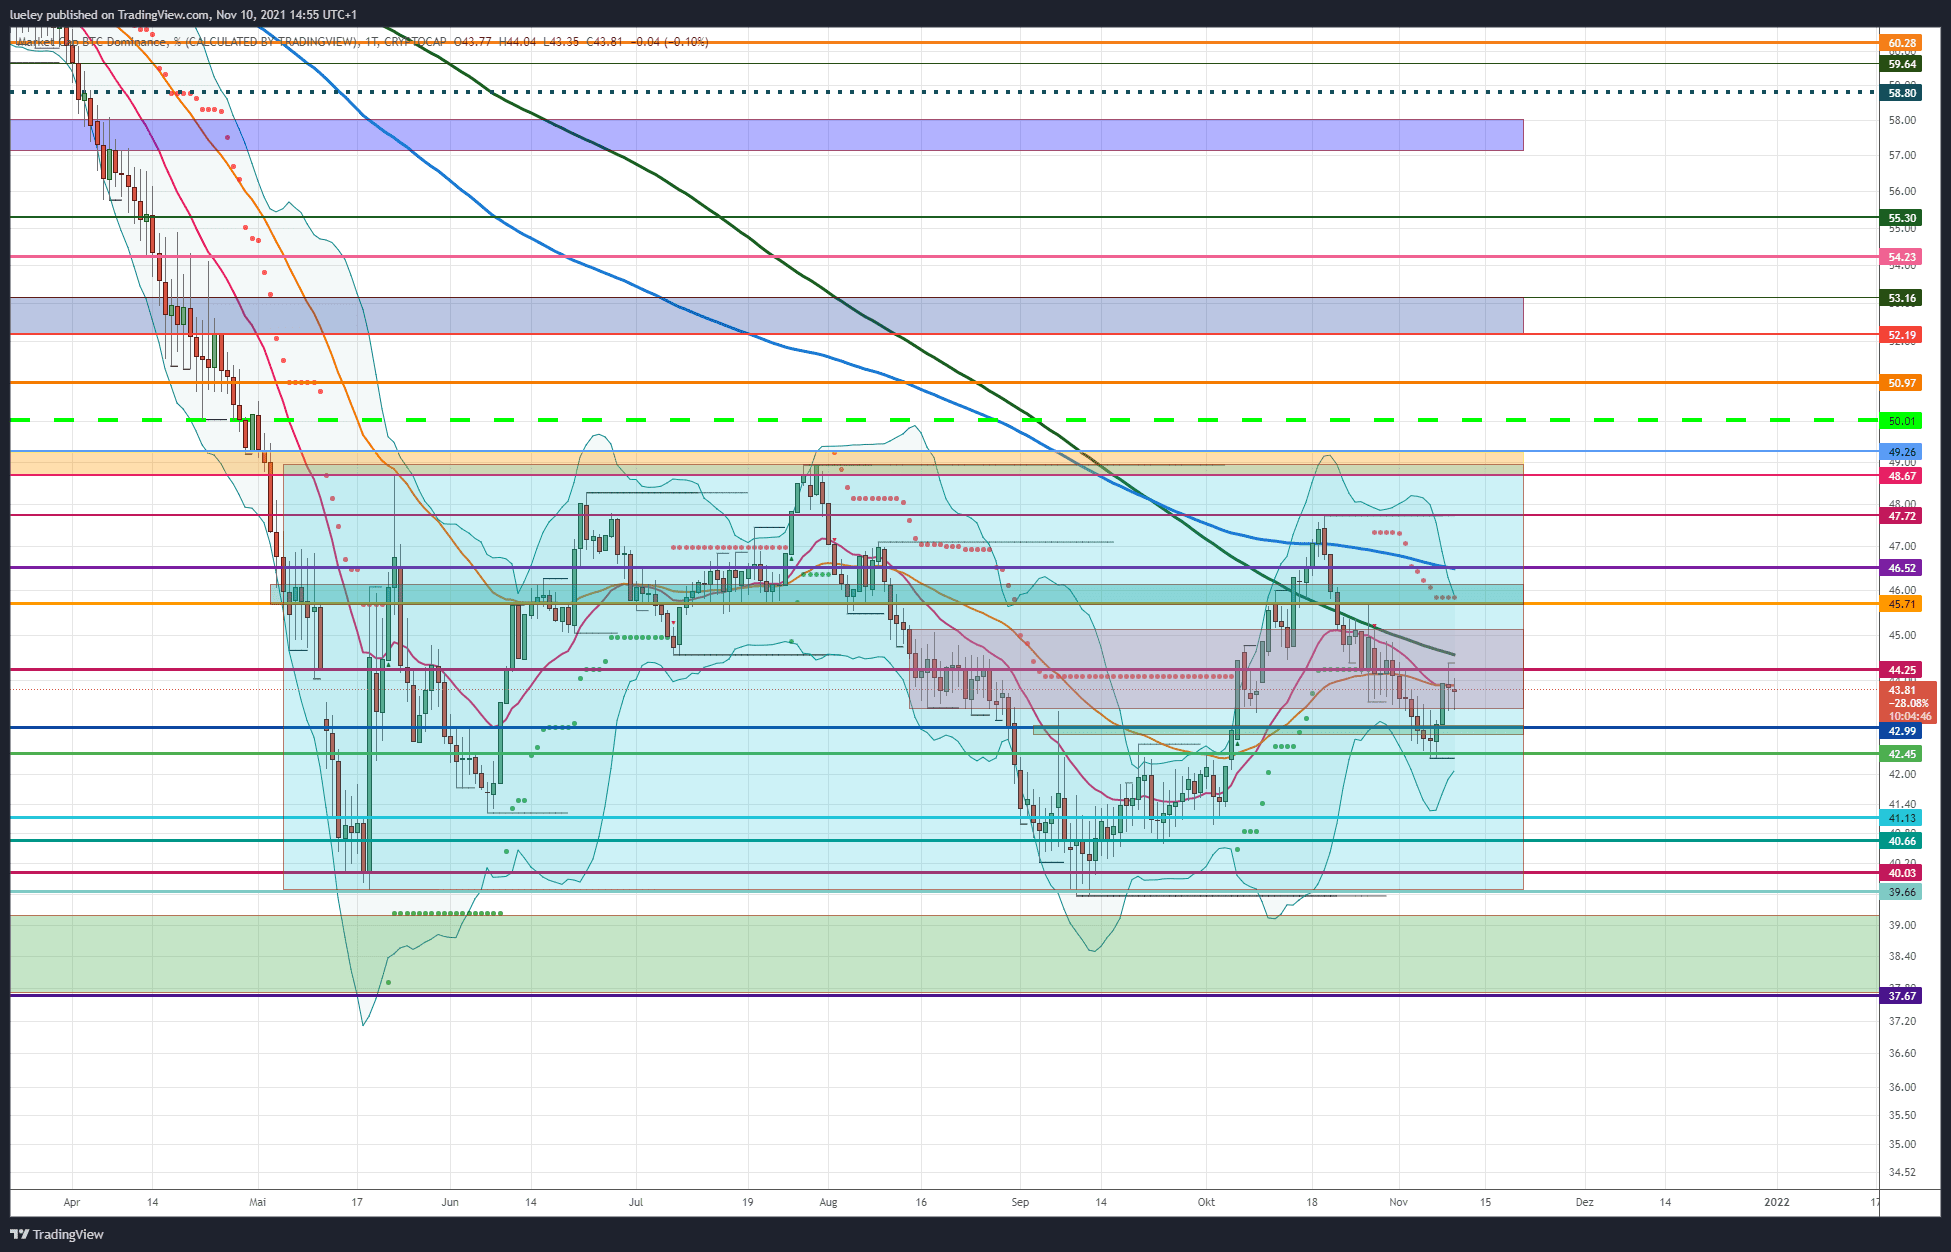Click the '2022' label on time axis
This screenshot has height=1252, width=1951.
1777,1202
